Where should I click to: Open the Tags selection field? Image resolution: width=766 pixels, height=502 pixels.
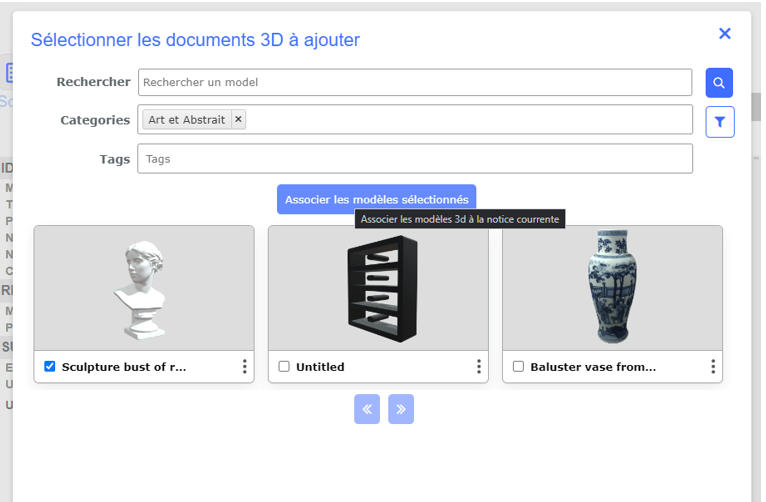415,159
